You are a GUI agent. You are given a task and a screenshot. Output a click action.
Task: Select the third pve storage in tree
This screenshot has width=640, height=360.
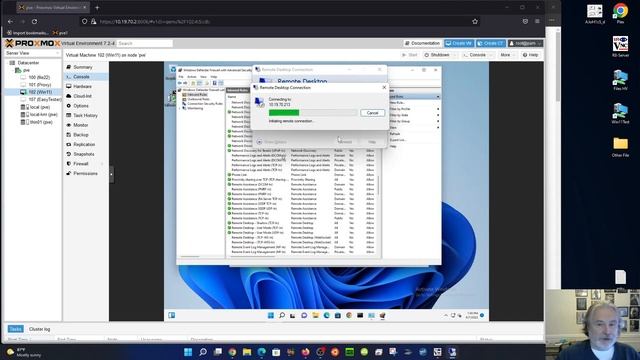(41, 122)
